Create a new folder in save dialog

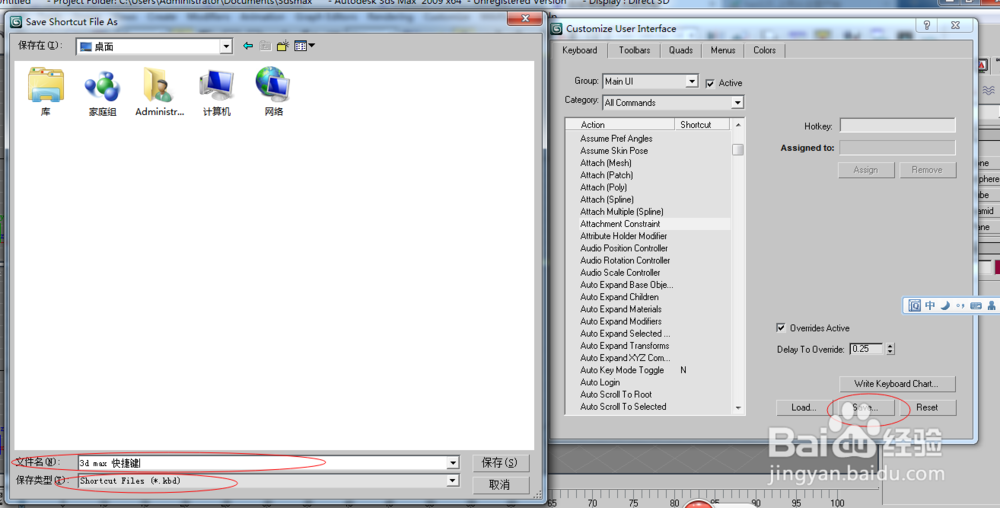point(283,46)
